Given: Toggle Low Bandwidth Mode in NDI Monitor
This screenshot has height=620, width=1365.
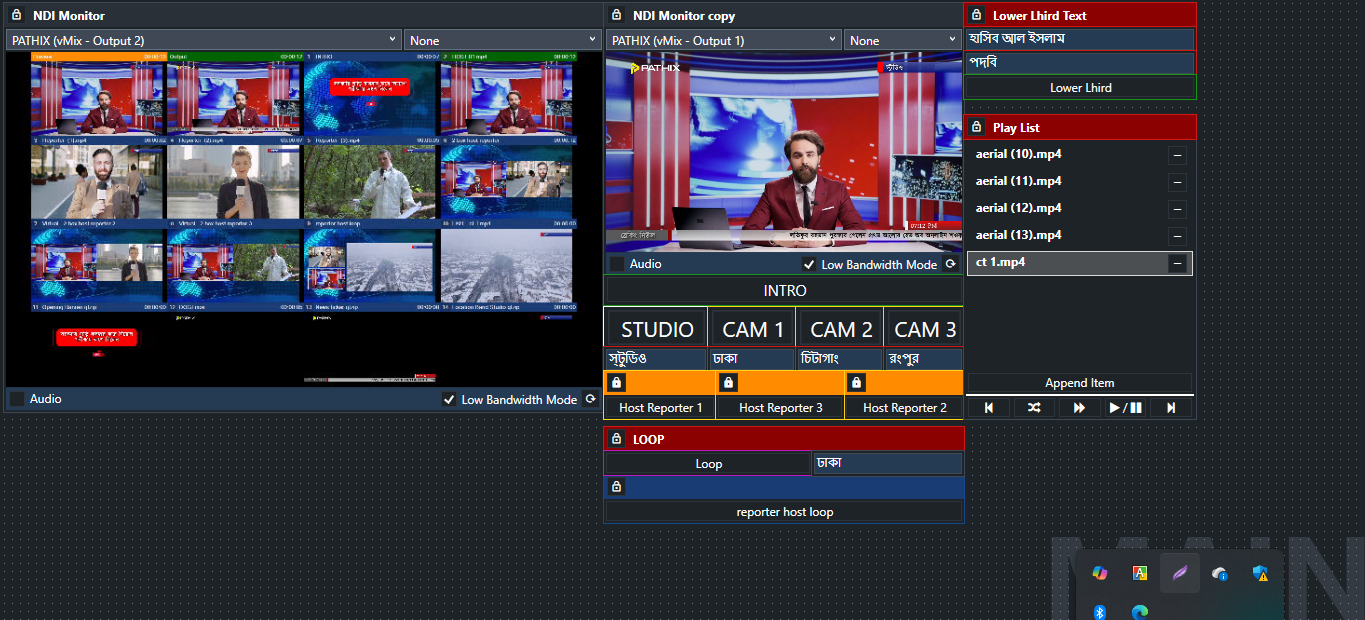Looking at the screenshot, I should (449, 399).
